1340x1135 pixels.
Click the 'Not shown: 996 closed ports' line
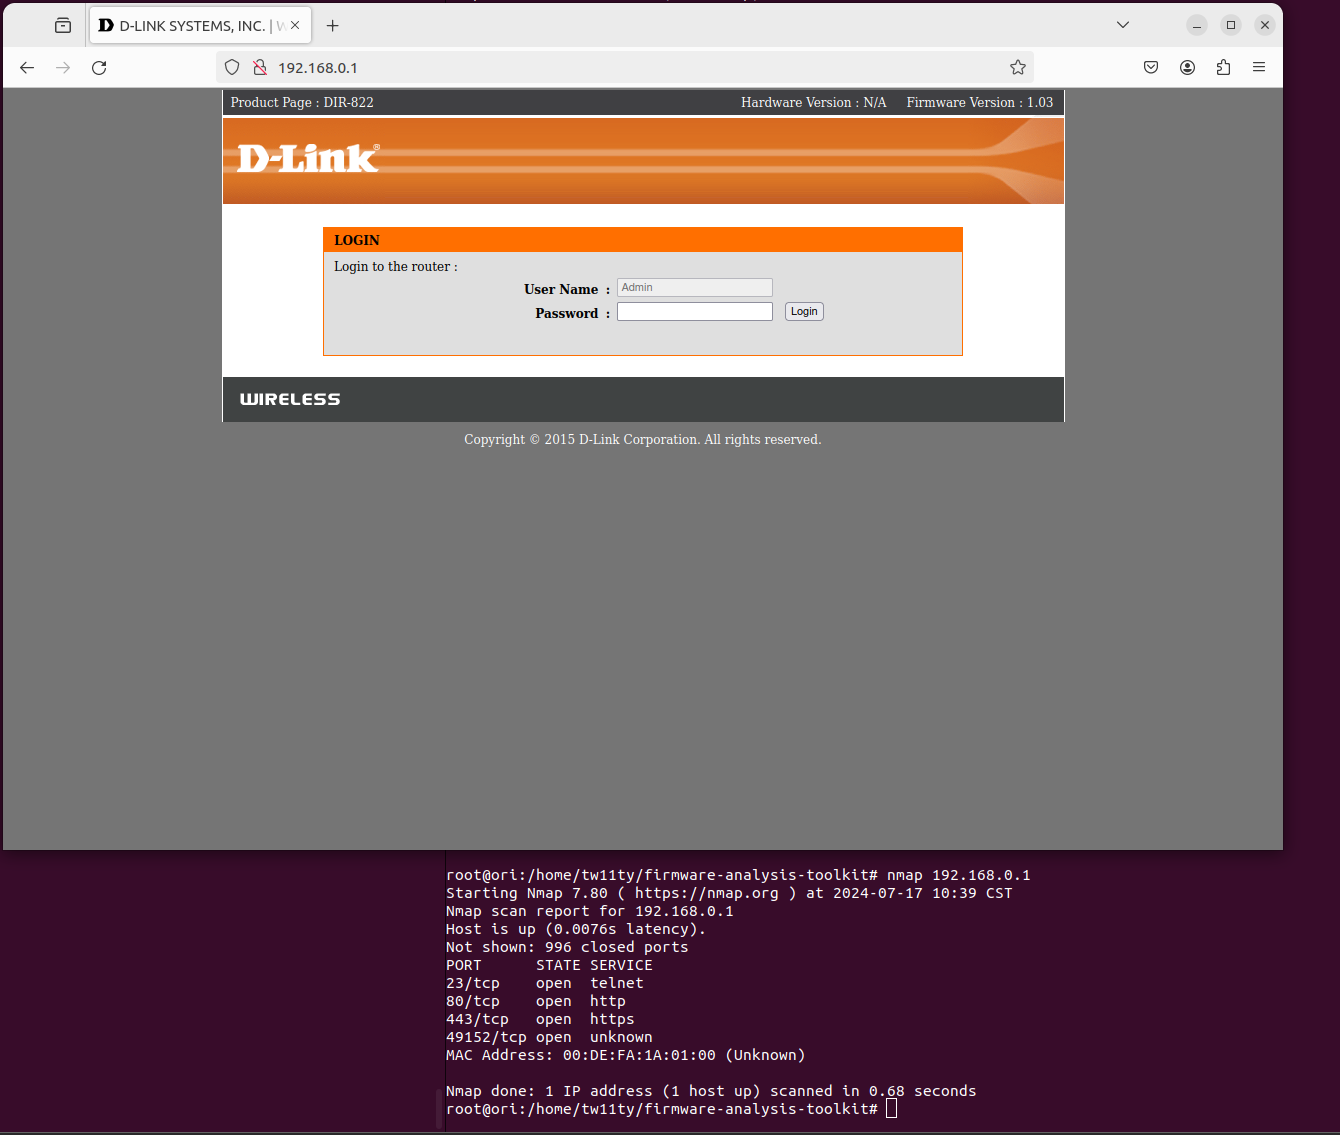coord(567,947)
